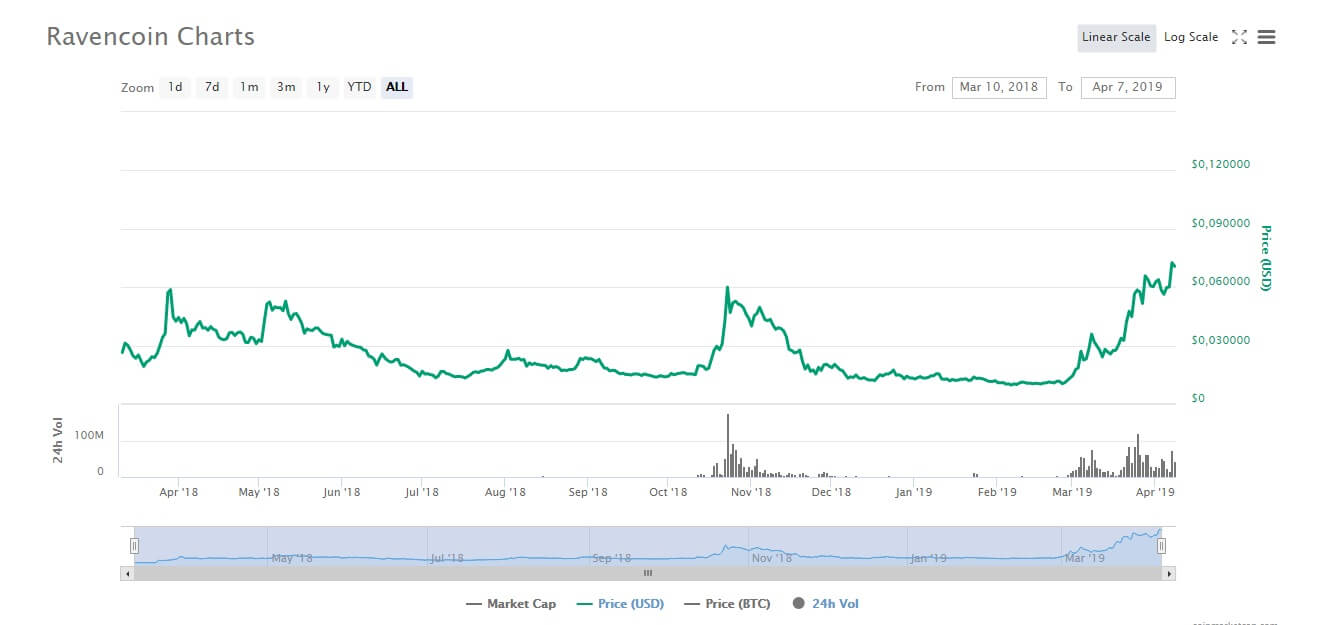This screenshot has width=1323, height=625.
Task: Open the chart hamburger menu
Action: coord(1266,37)
